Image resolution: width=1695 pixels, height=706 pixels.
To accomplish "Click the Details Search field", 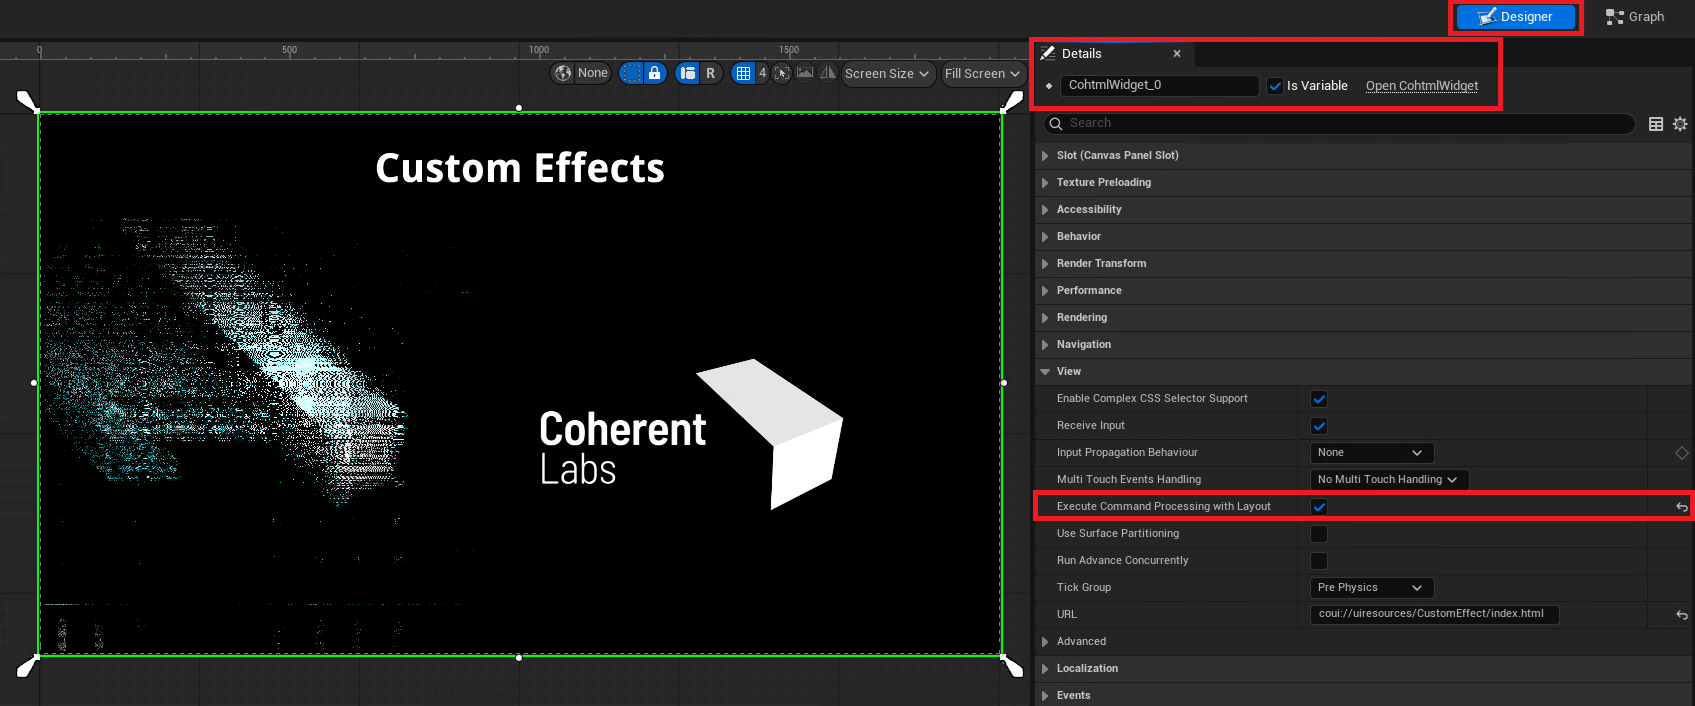I will 1339,123.
